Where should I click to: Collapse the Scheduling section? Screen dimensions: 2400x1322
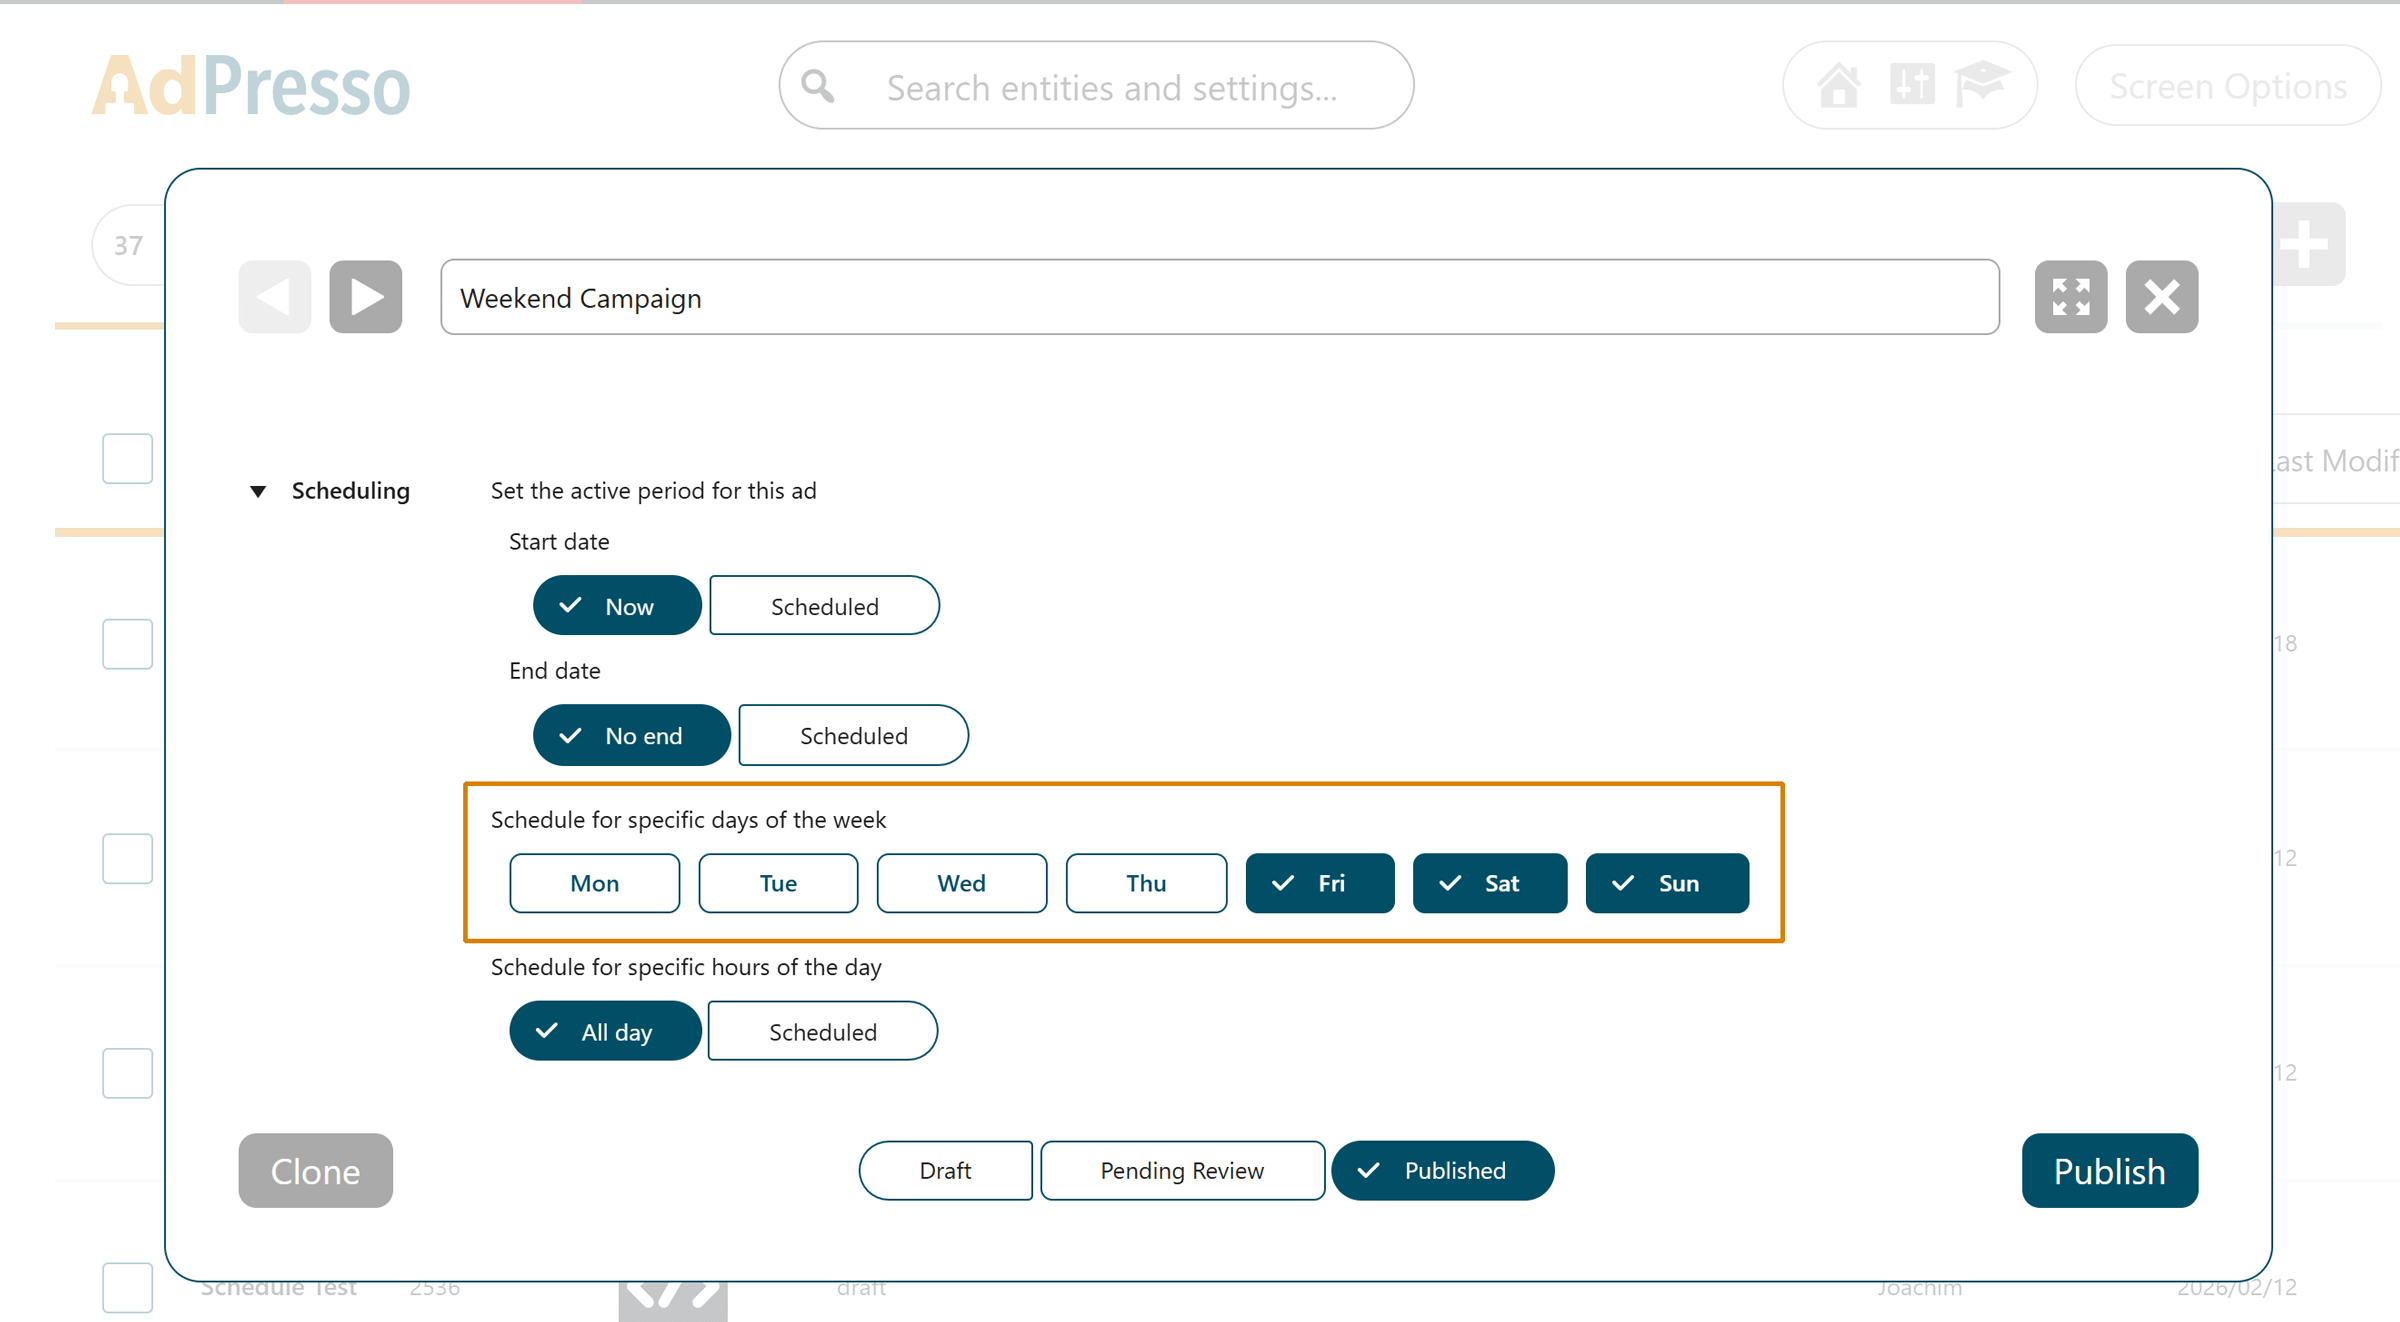point(258,490)
